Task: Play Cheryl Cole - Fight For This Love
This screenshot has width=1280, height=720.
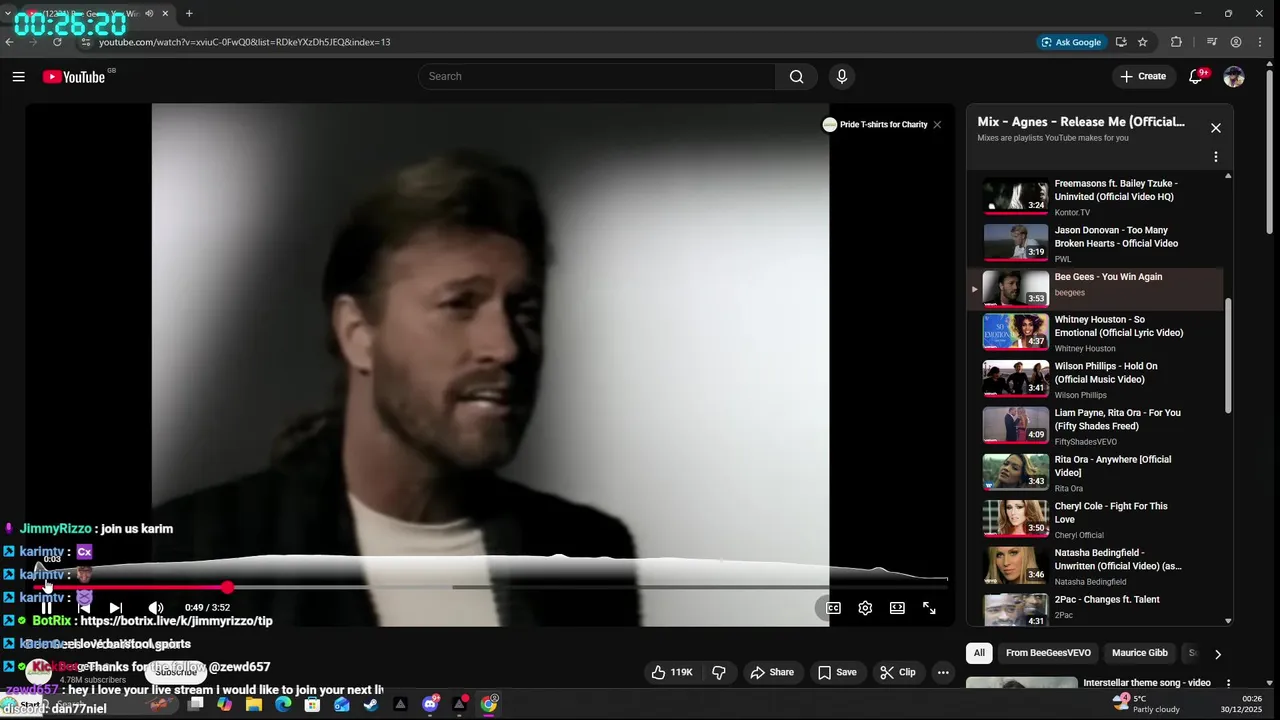Action: [x=1096, y=519]
